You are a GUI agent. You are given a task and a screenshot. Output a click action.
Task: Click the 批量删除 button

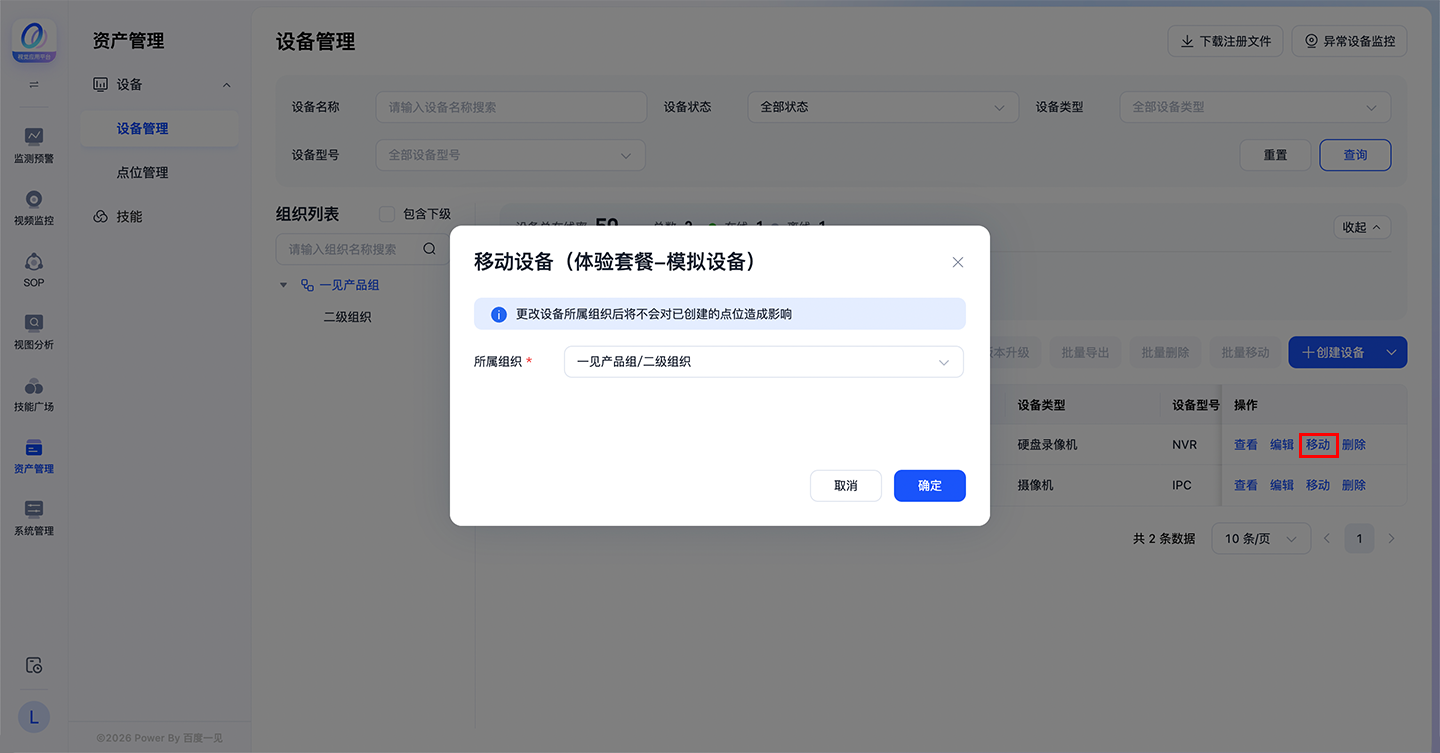(1165, 353)
